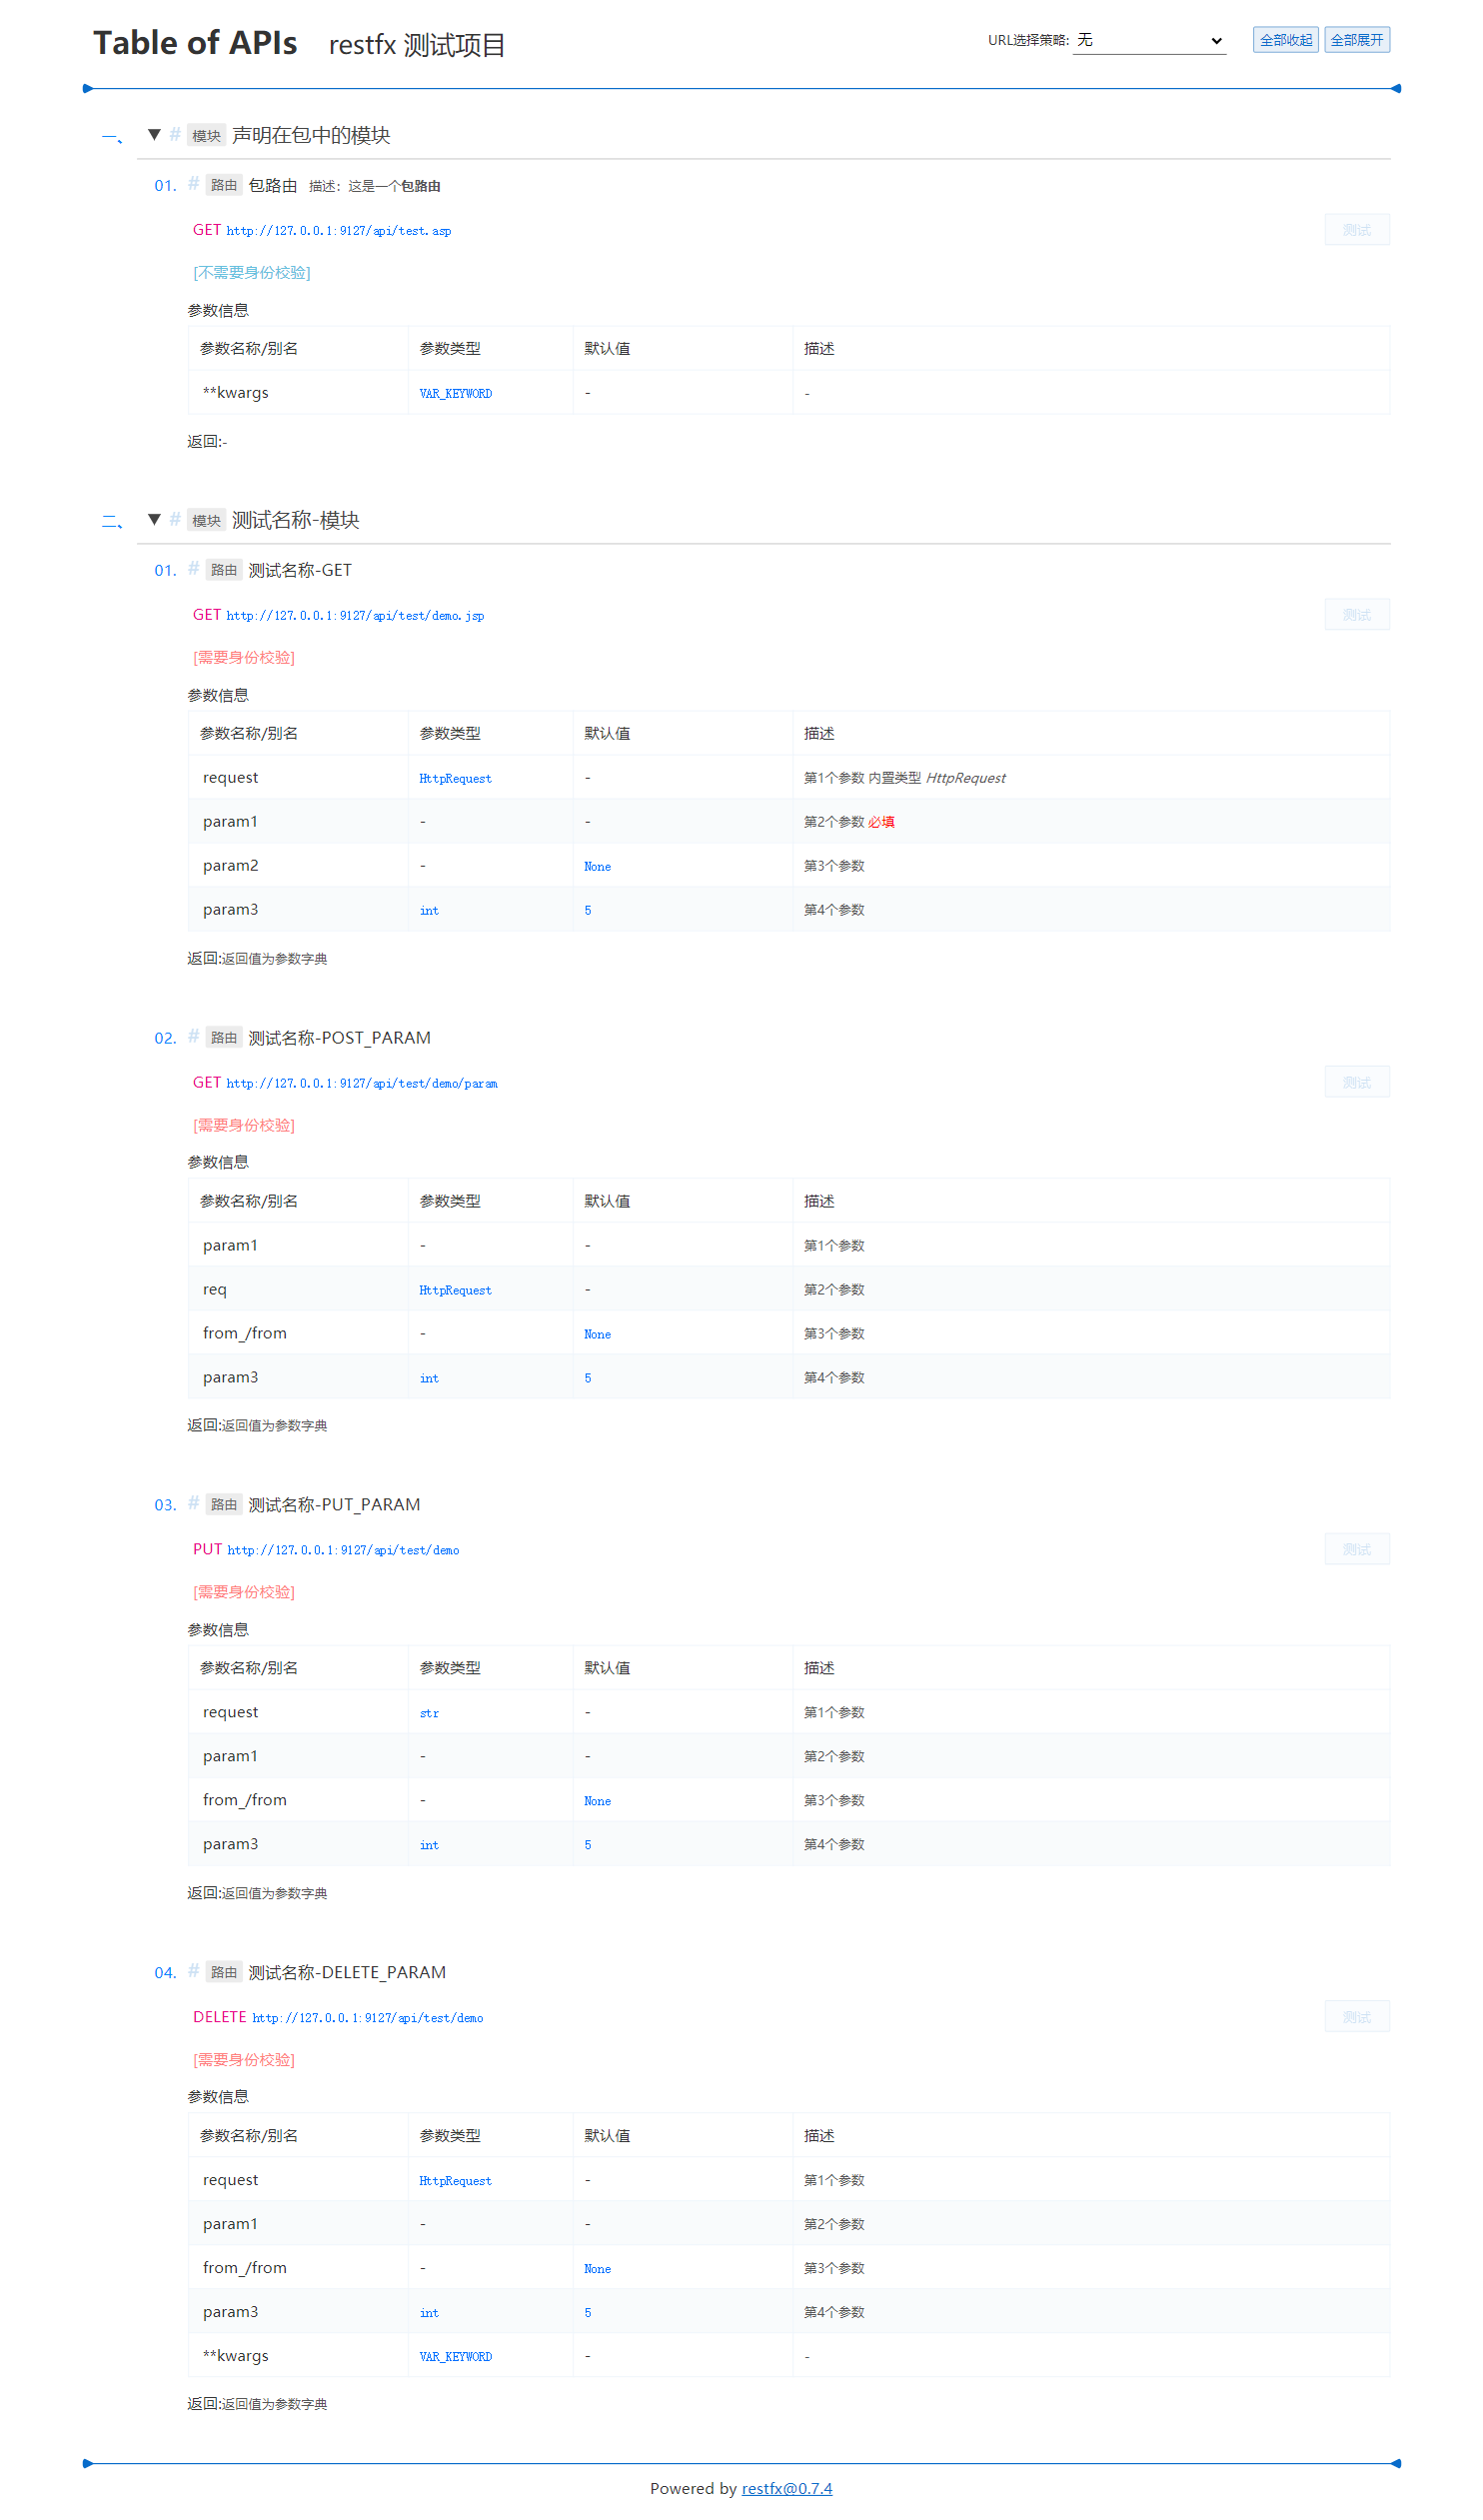Click the # anchor next to 包路由 route
Image resolution: width=1483 pixels, height=2520 pixels.
coord(193,184)
